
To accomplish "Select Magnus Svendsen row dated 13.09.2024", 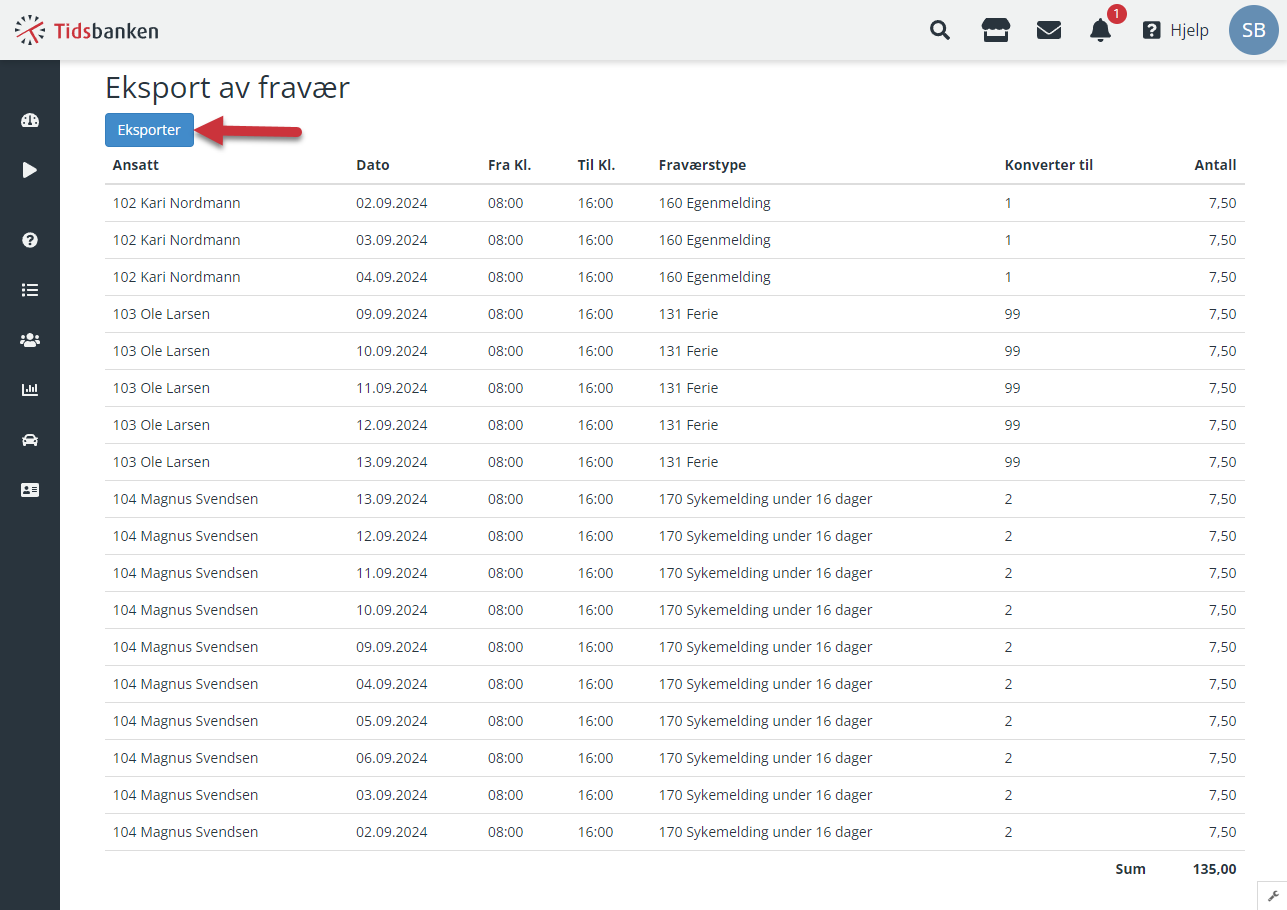I will click(x=675, y=499).
